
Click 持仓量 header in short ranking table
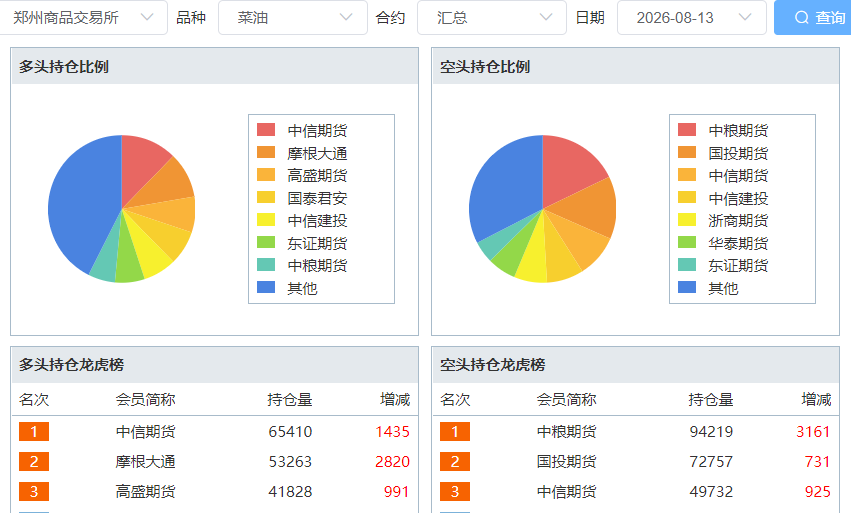pyautogui.click(x=711, y=400)
